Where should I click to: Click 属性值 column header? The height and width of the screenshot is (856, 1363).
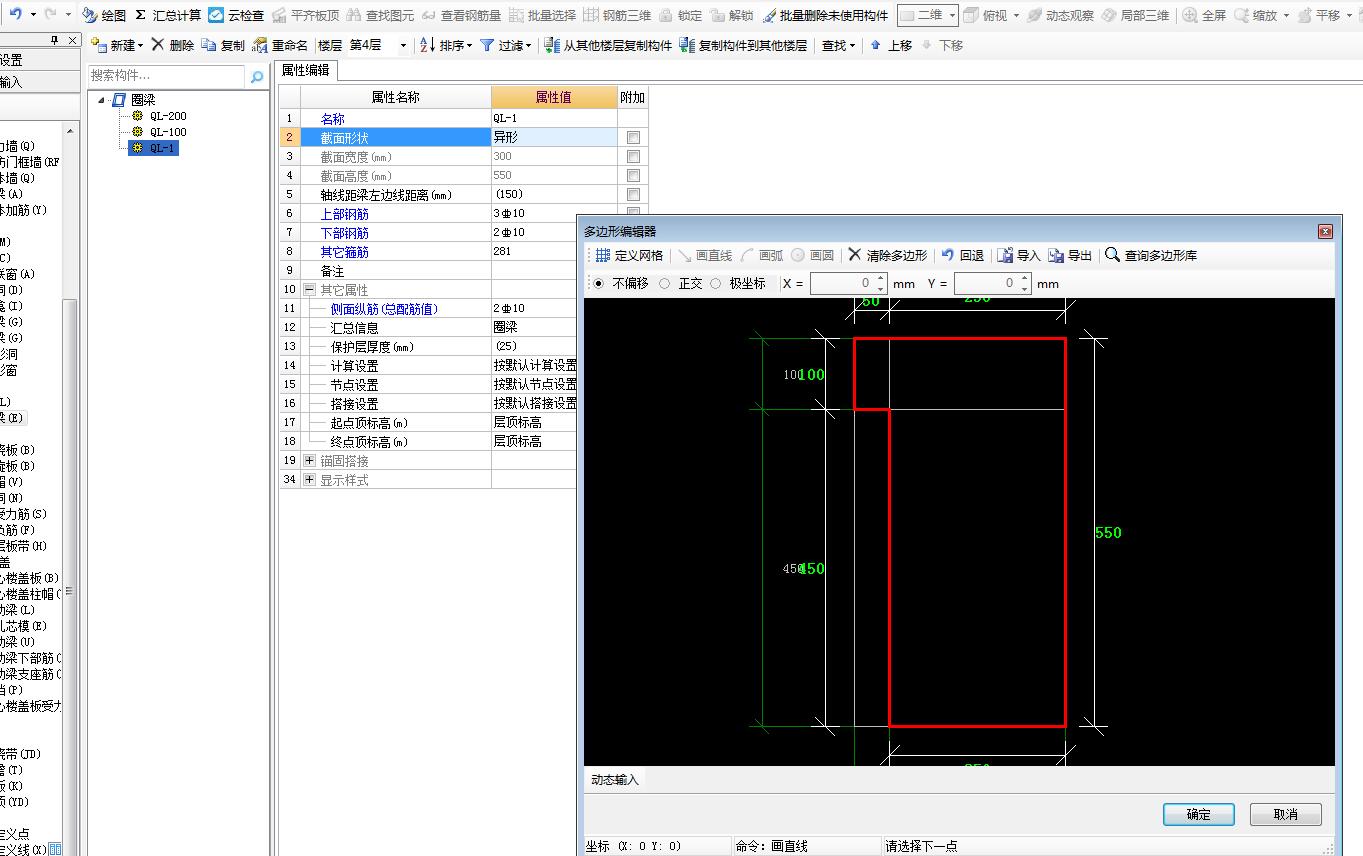554,97
